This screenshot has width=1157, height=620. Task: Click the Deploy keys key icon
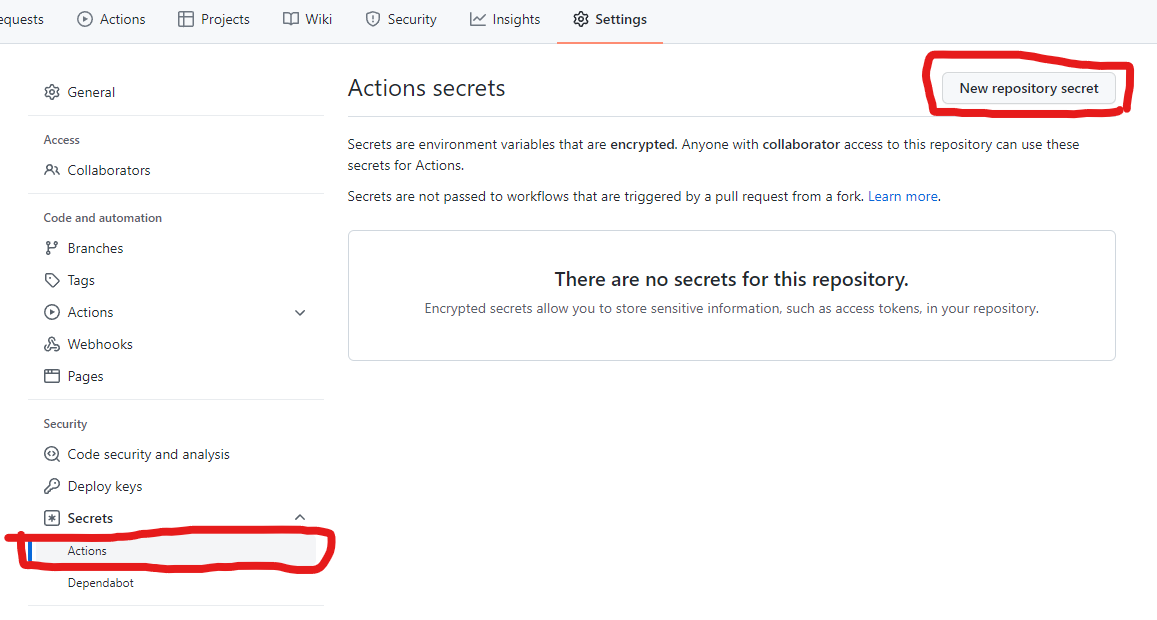pyautogui.click(x=52, y=486)
